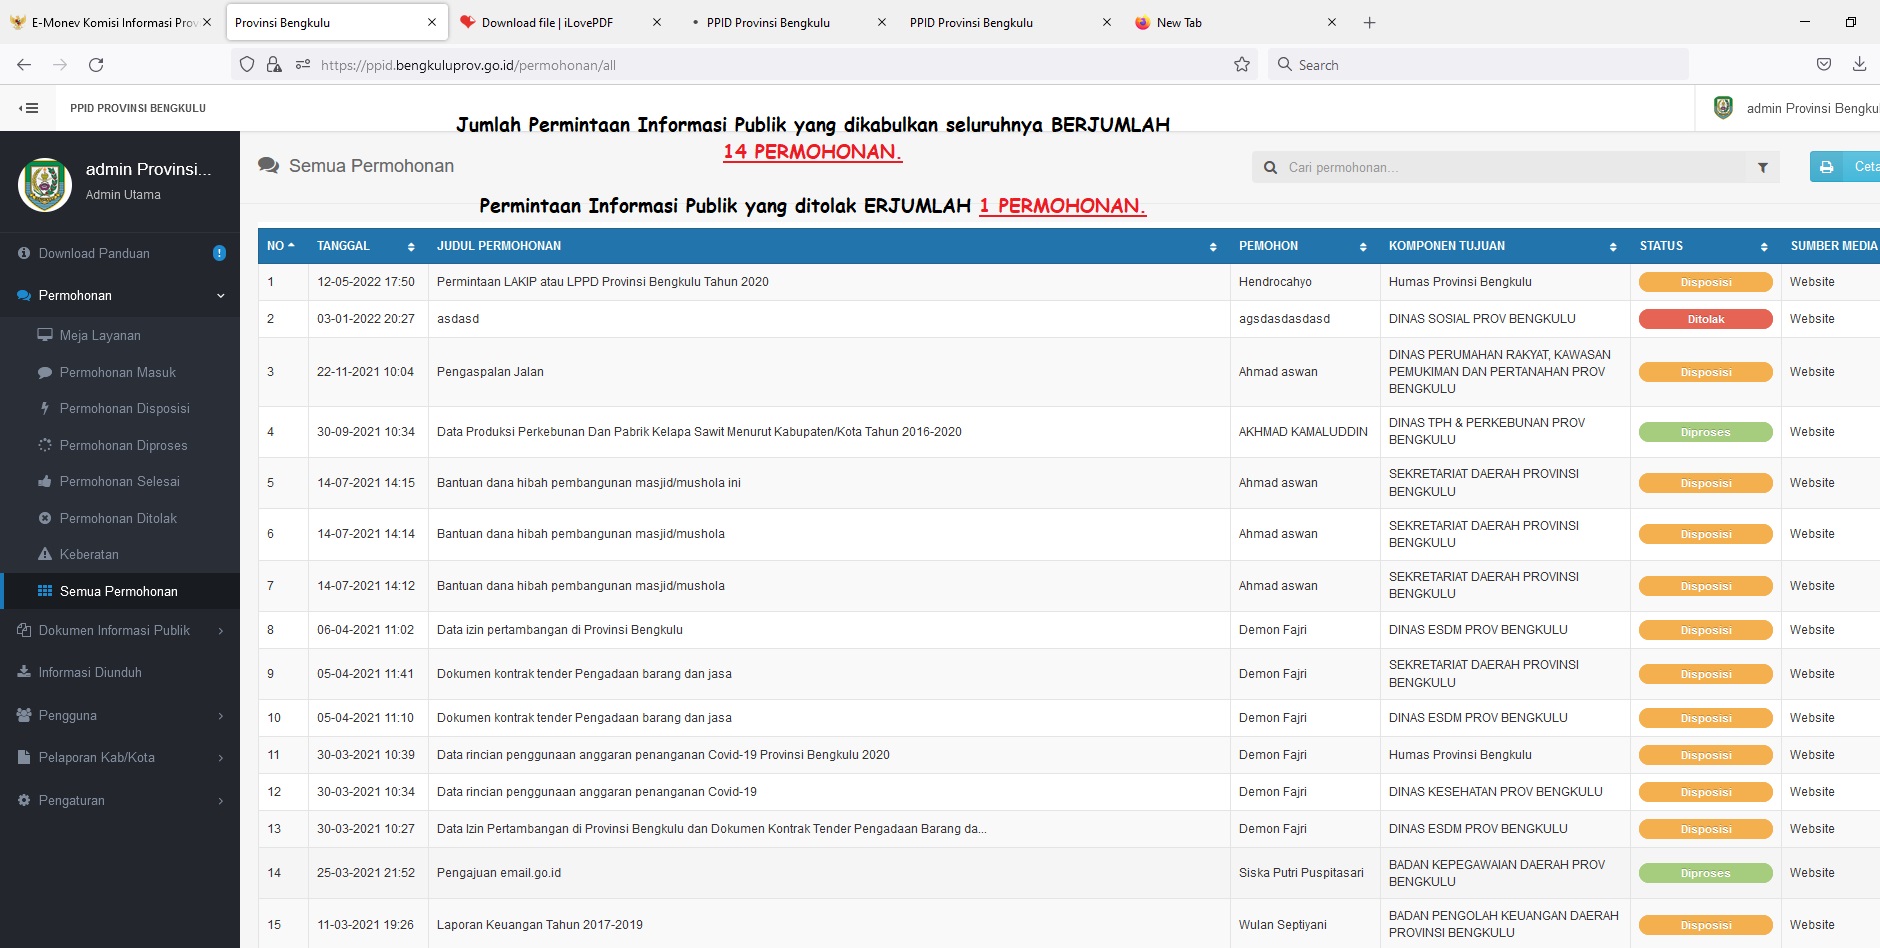Click Diproses badge for AKHMAD KAMALUDDIN row
The image size is (1880, 948).
pyautogui.click(x=1705, y=433)
